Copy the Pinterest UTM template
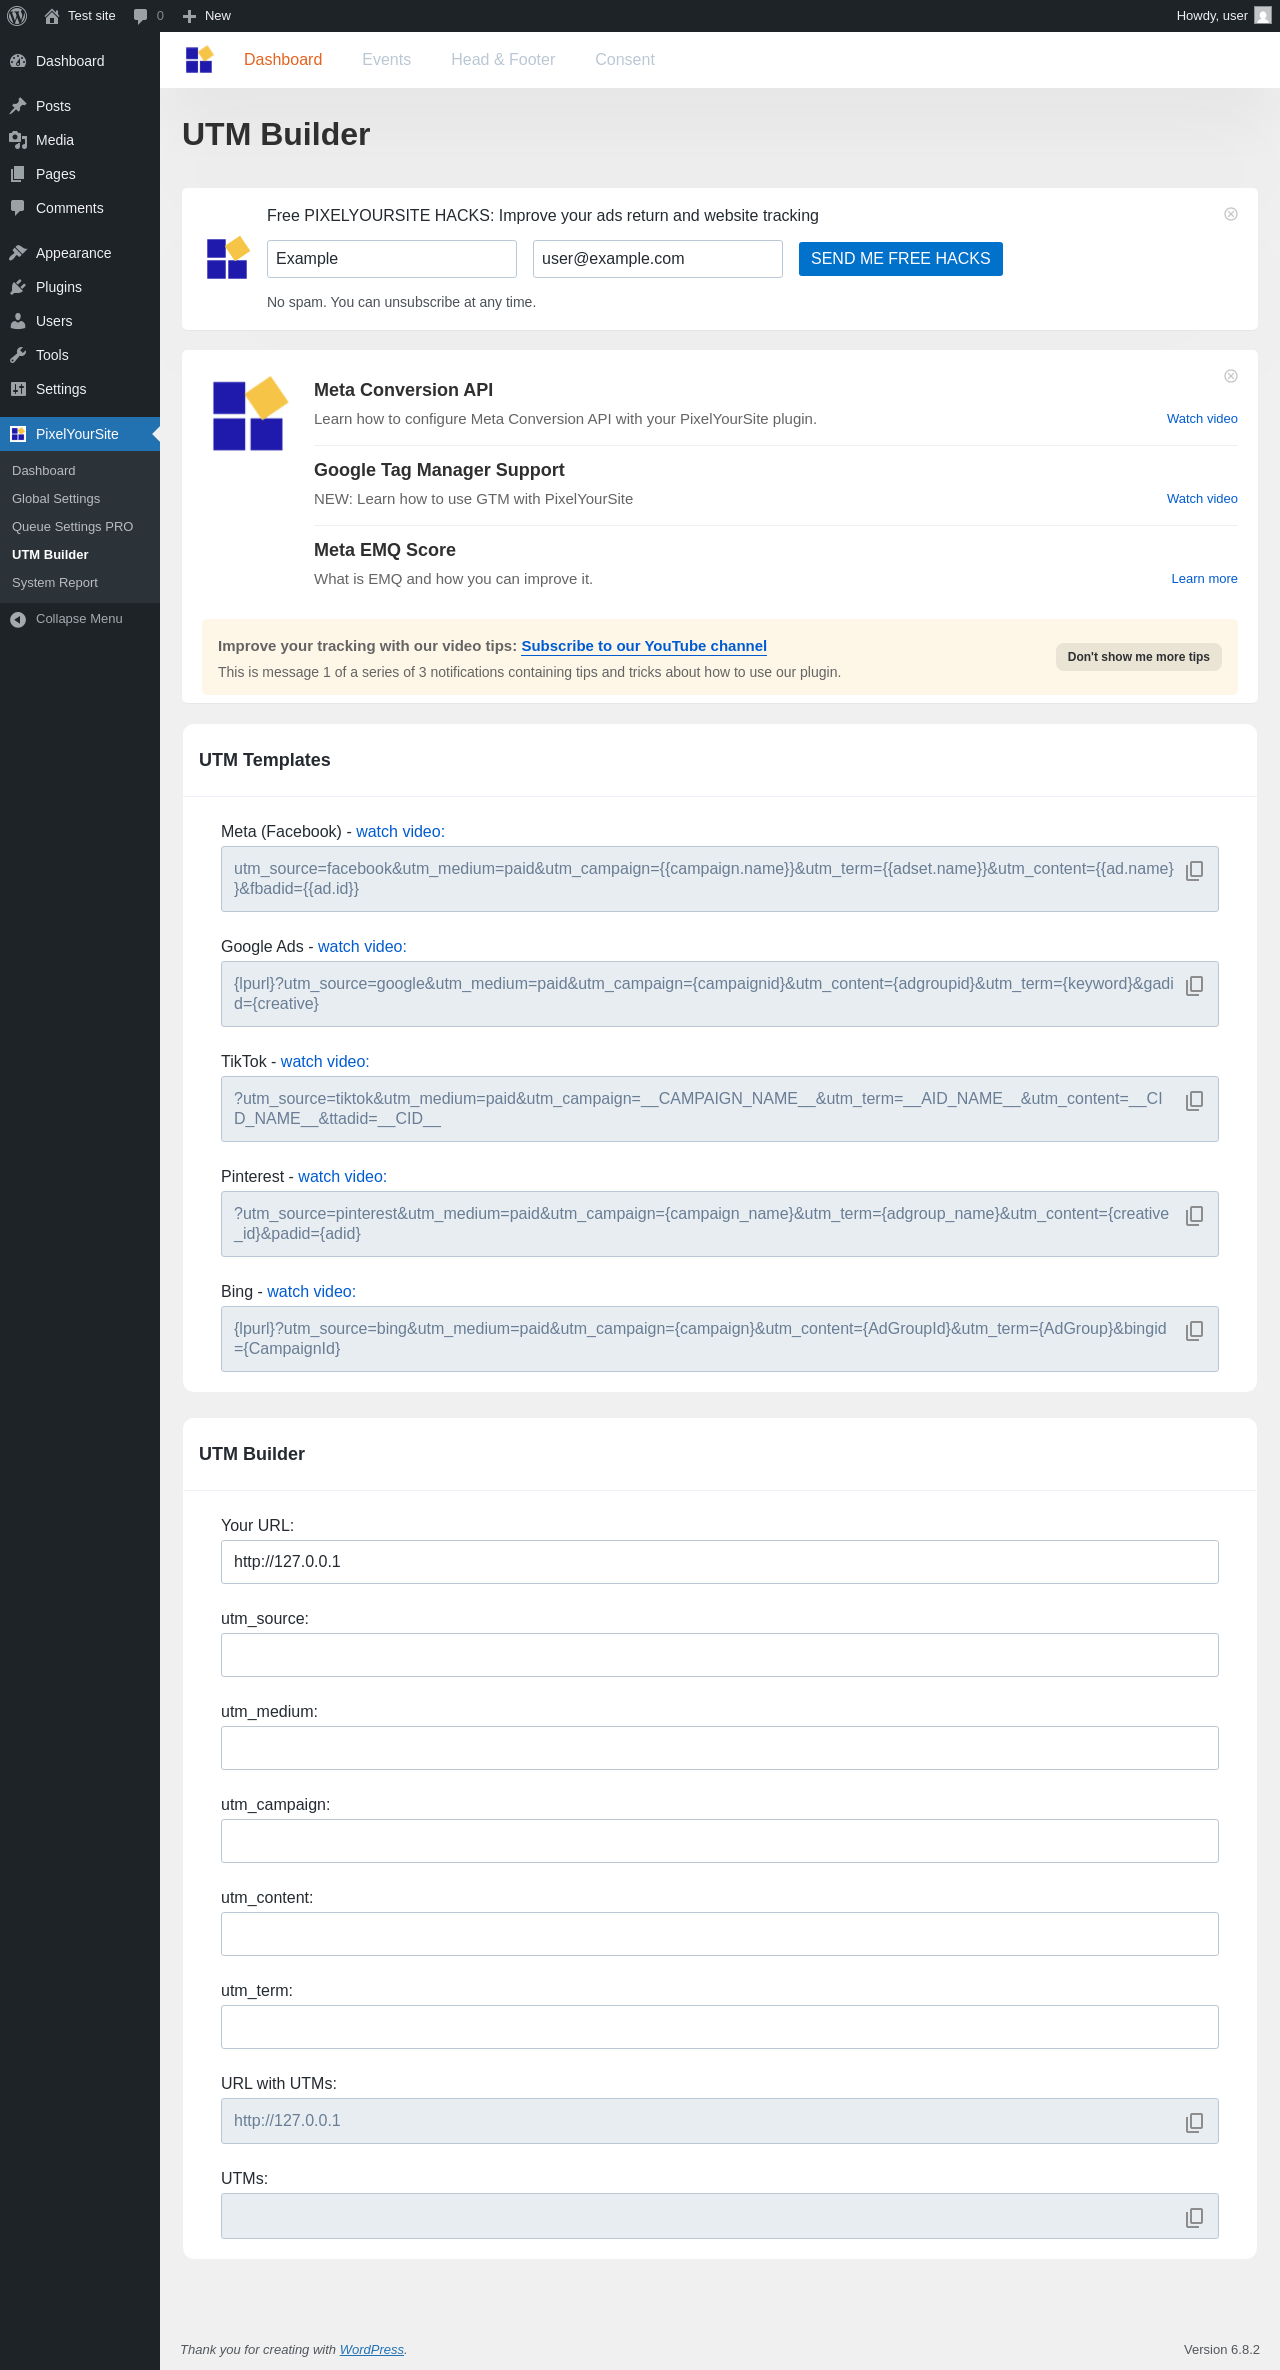1280x2370 pixels. [1194, 1216]
